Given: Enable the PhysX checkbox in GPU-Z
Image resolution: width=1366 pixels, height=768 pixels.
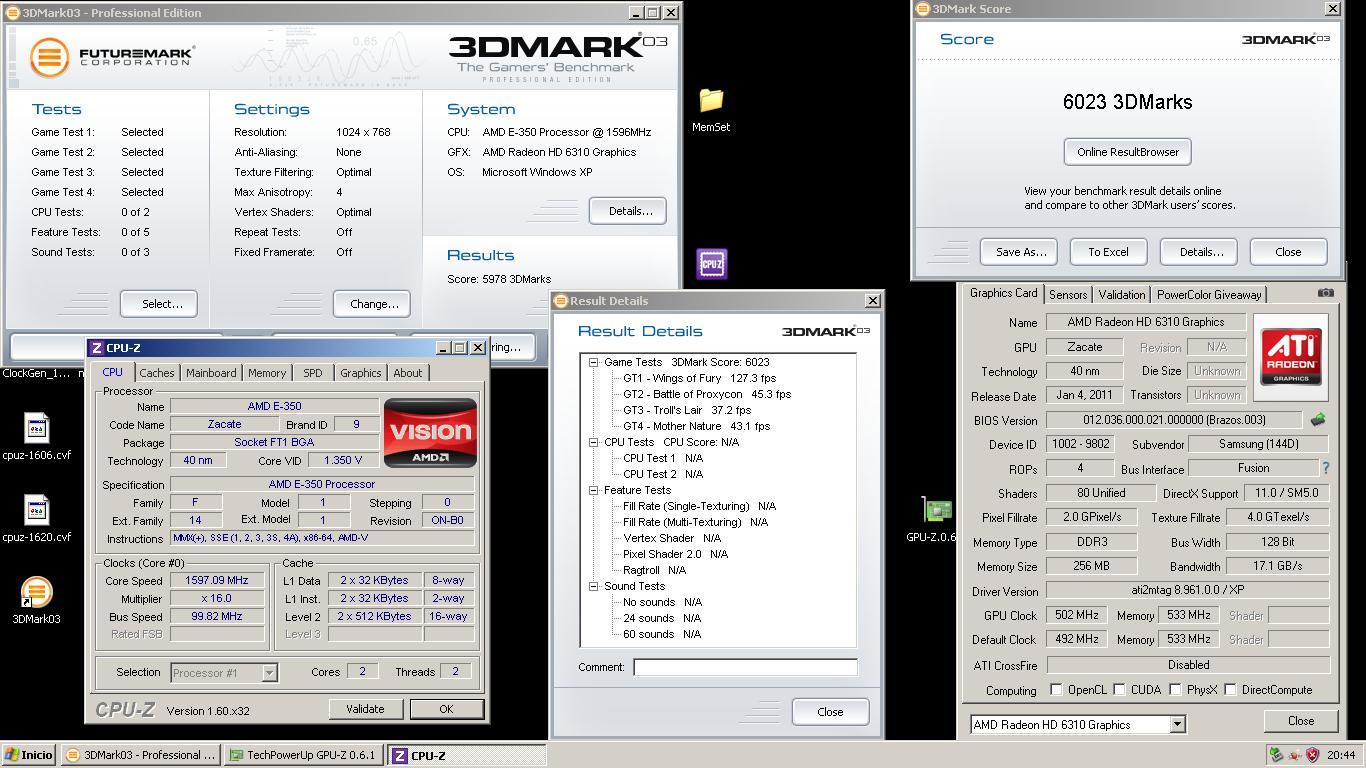Looking at the screenshot, I should [1175, 690].
